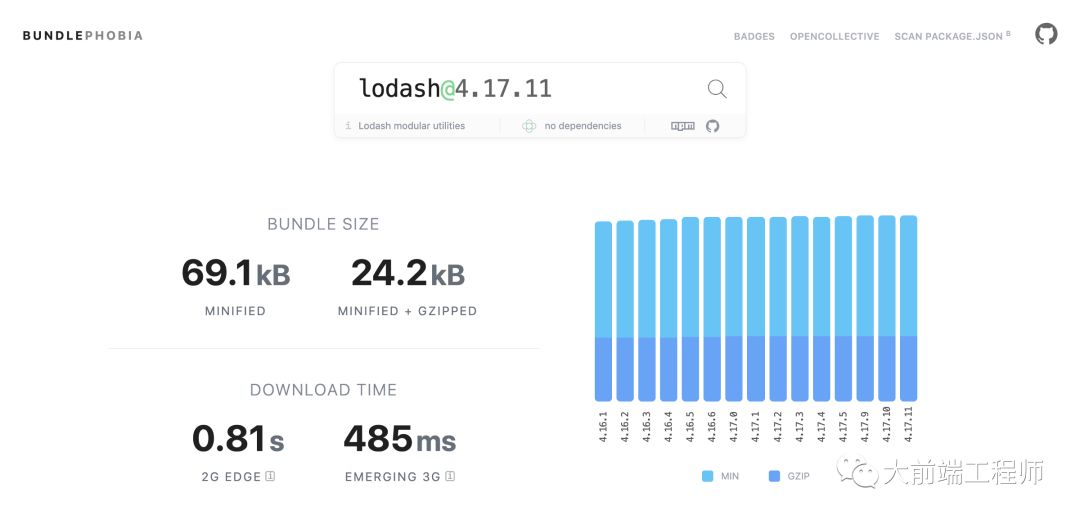This screenshot has width=1080, height=520.
Task: Select the 4.16.6 version bar
Action: point(712,309)
